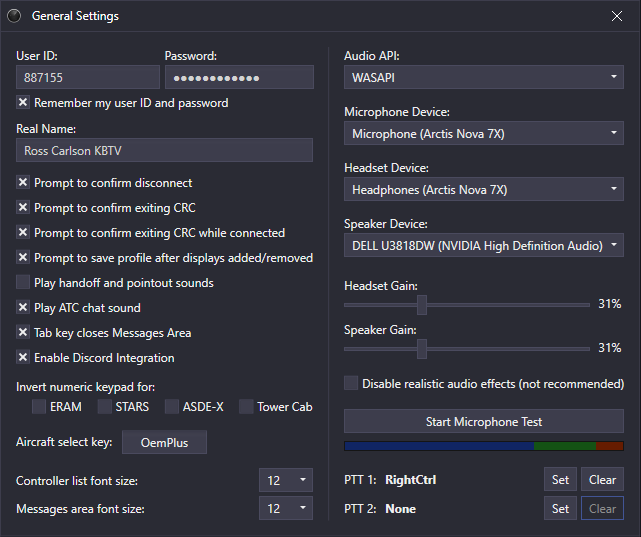Check ERAM invert numeric keypad box
The width and height of the screenshot is (641, 537).
(39, 407)
